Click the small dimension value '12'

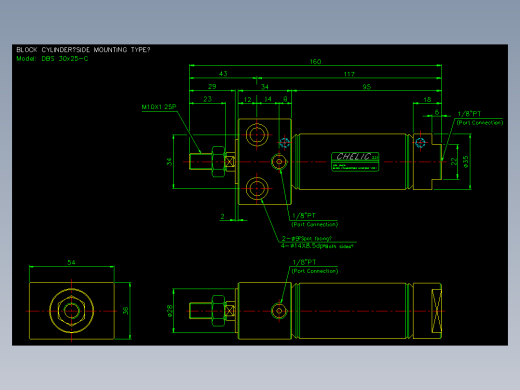coord(247,99)
